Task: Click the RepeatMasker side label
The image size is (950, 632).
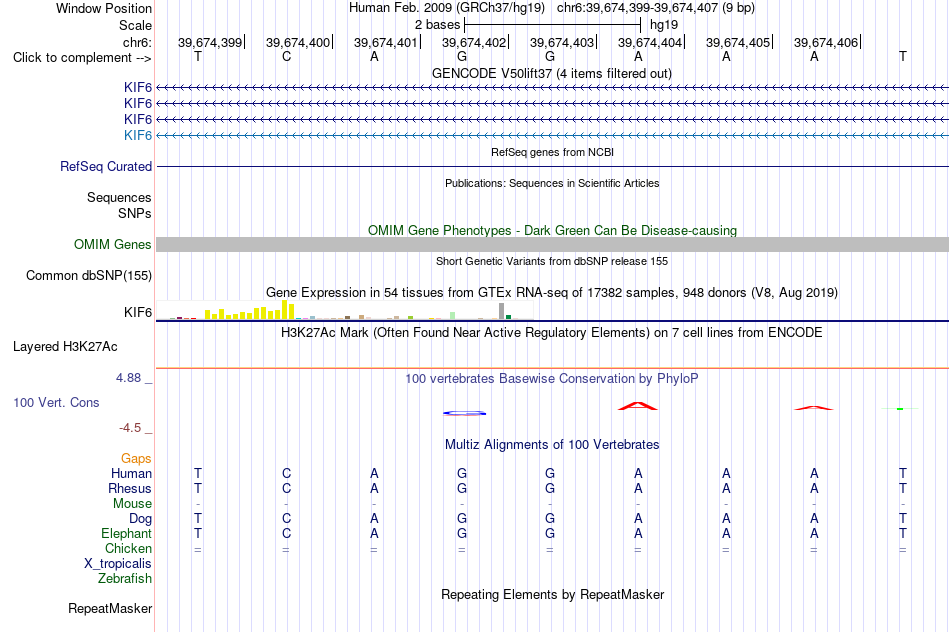Action: (110, 608)
